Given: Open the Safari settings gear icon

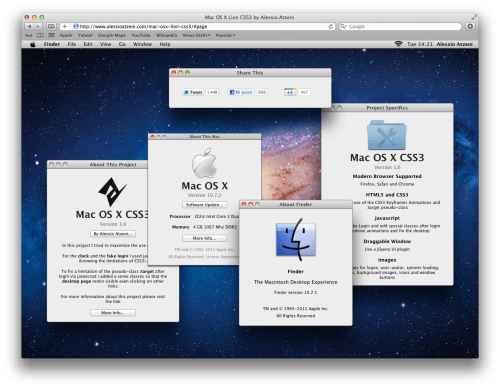Looking at the screenshot, I should pos(470,26).
